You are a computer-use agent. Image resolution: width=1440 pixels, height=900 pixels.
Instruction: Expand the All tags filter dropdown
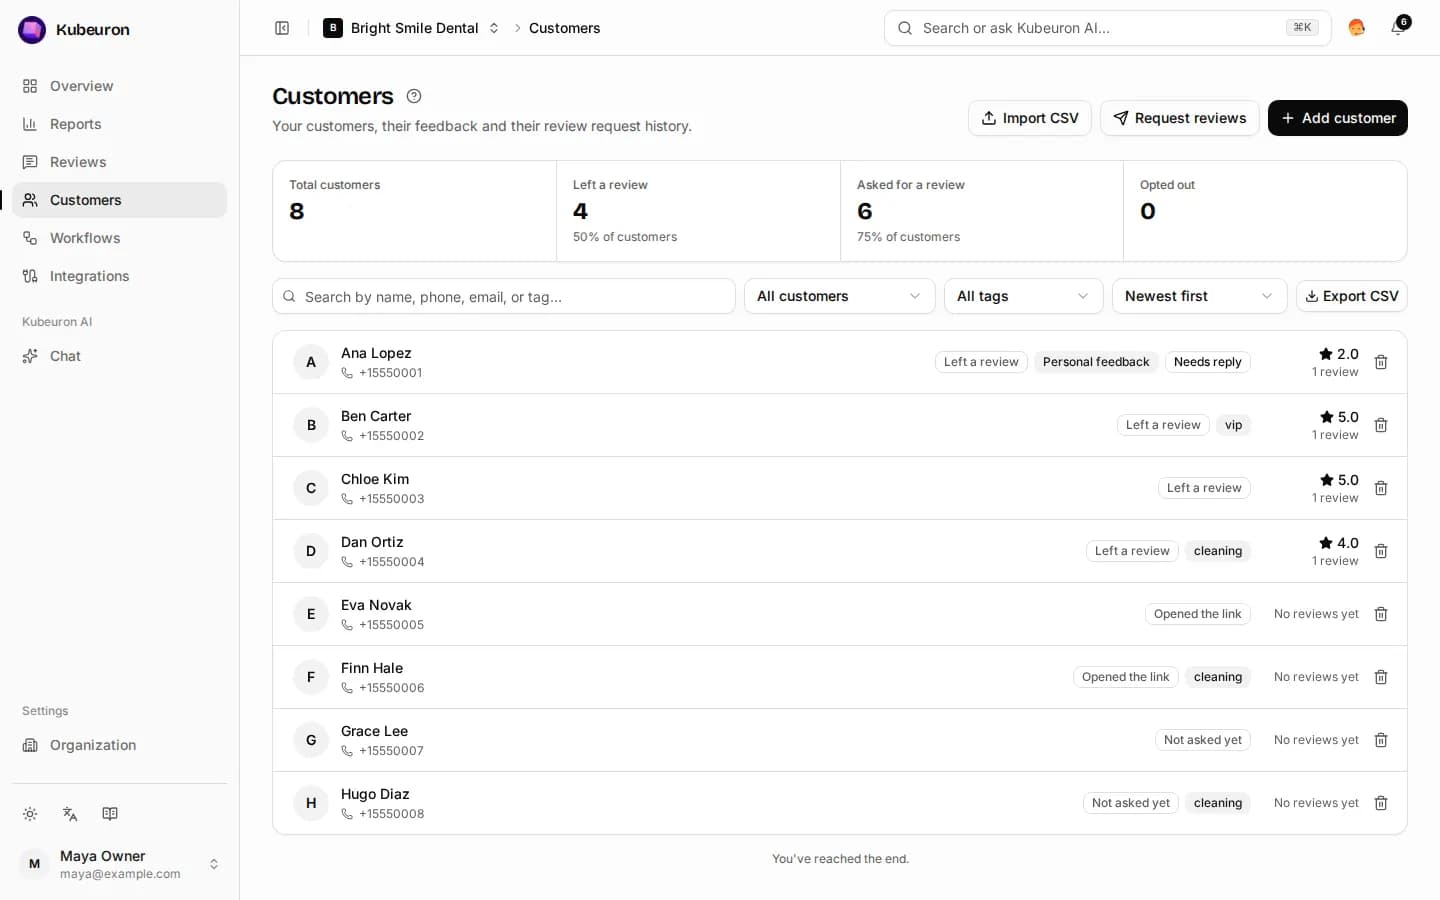(x=1023, y=296)
